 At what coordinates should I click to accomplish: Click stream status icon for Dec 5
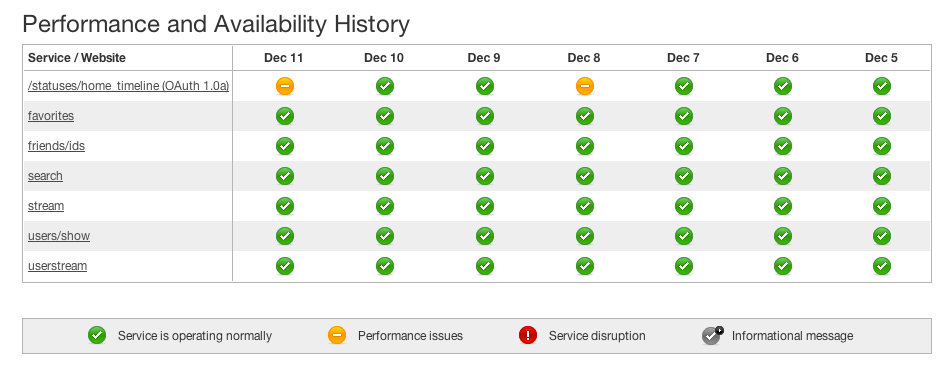coord(882,206)
